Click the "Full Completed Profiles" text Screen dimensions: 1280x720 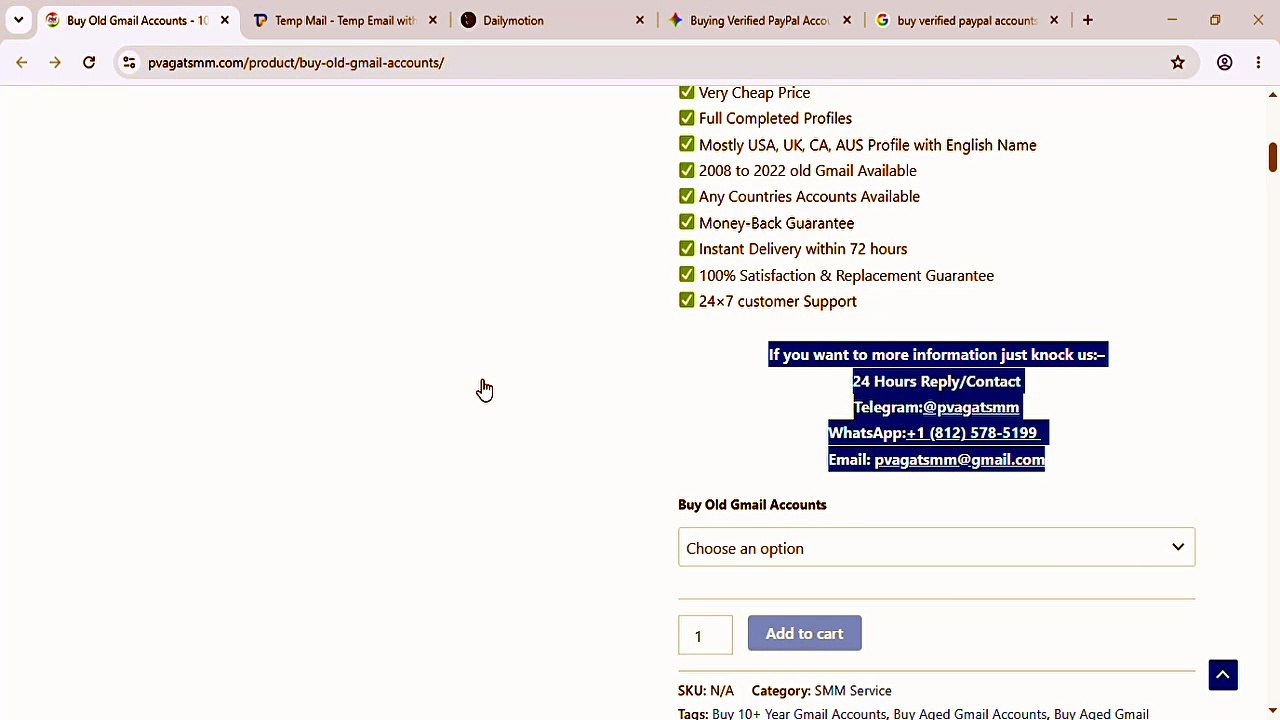pyautogui.click(x=775, y=119)
